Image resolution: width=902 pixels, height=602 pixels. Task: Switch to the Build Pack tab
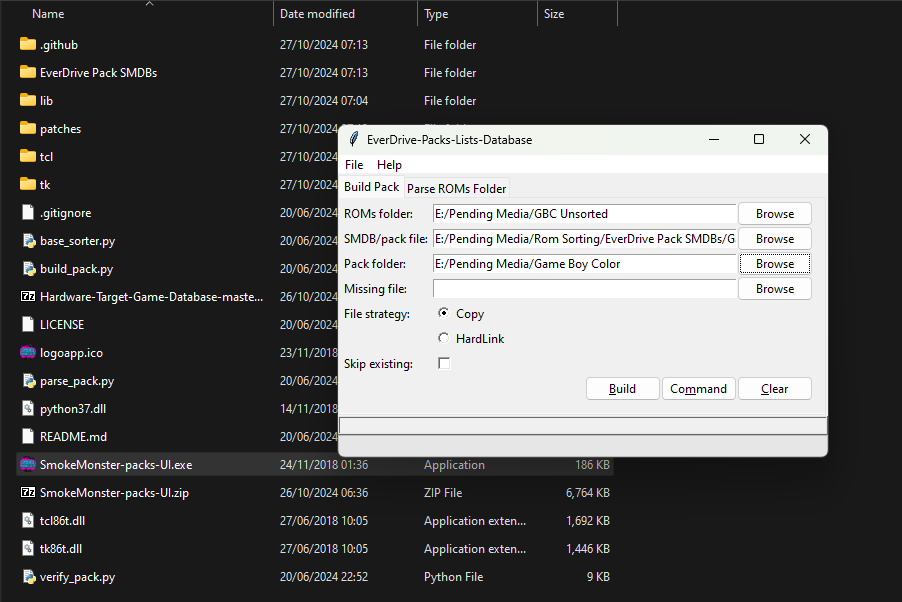pyautogui.click(x=372, y=187)
